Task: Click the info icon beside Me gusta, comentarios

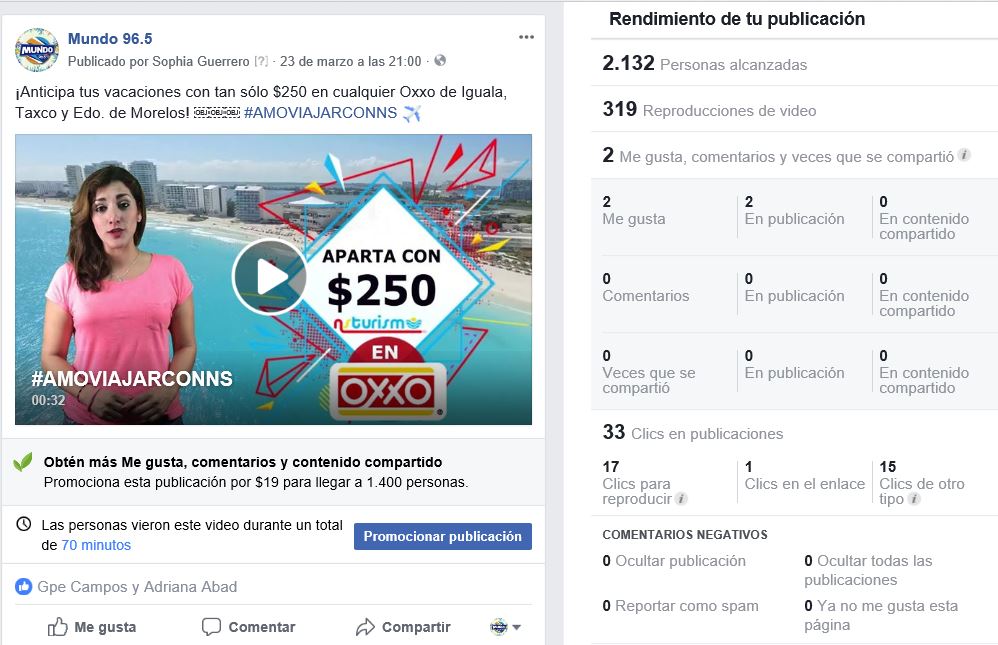Action: click(x=964, y=155)
